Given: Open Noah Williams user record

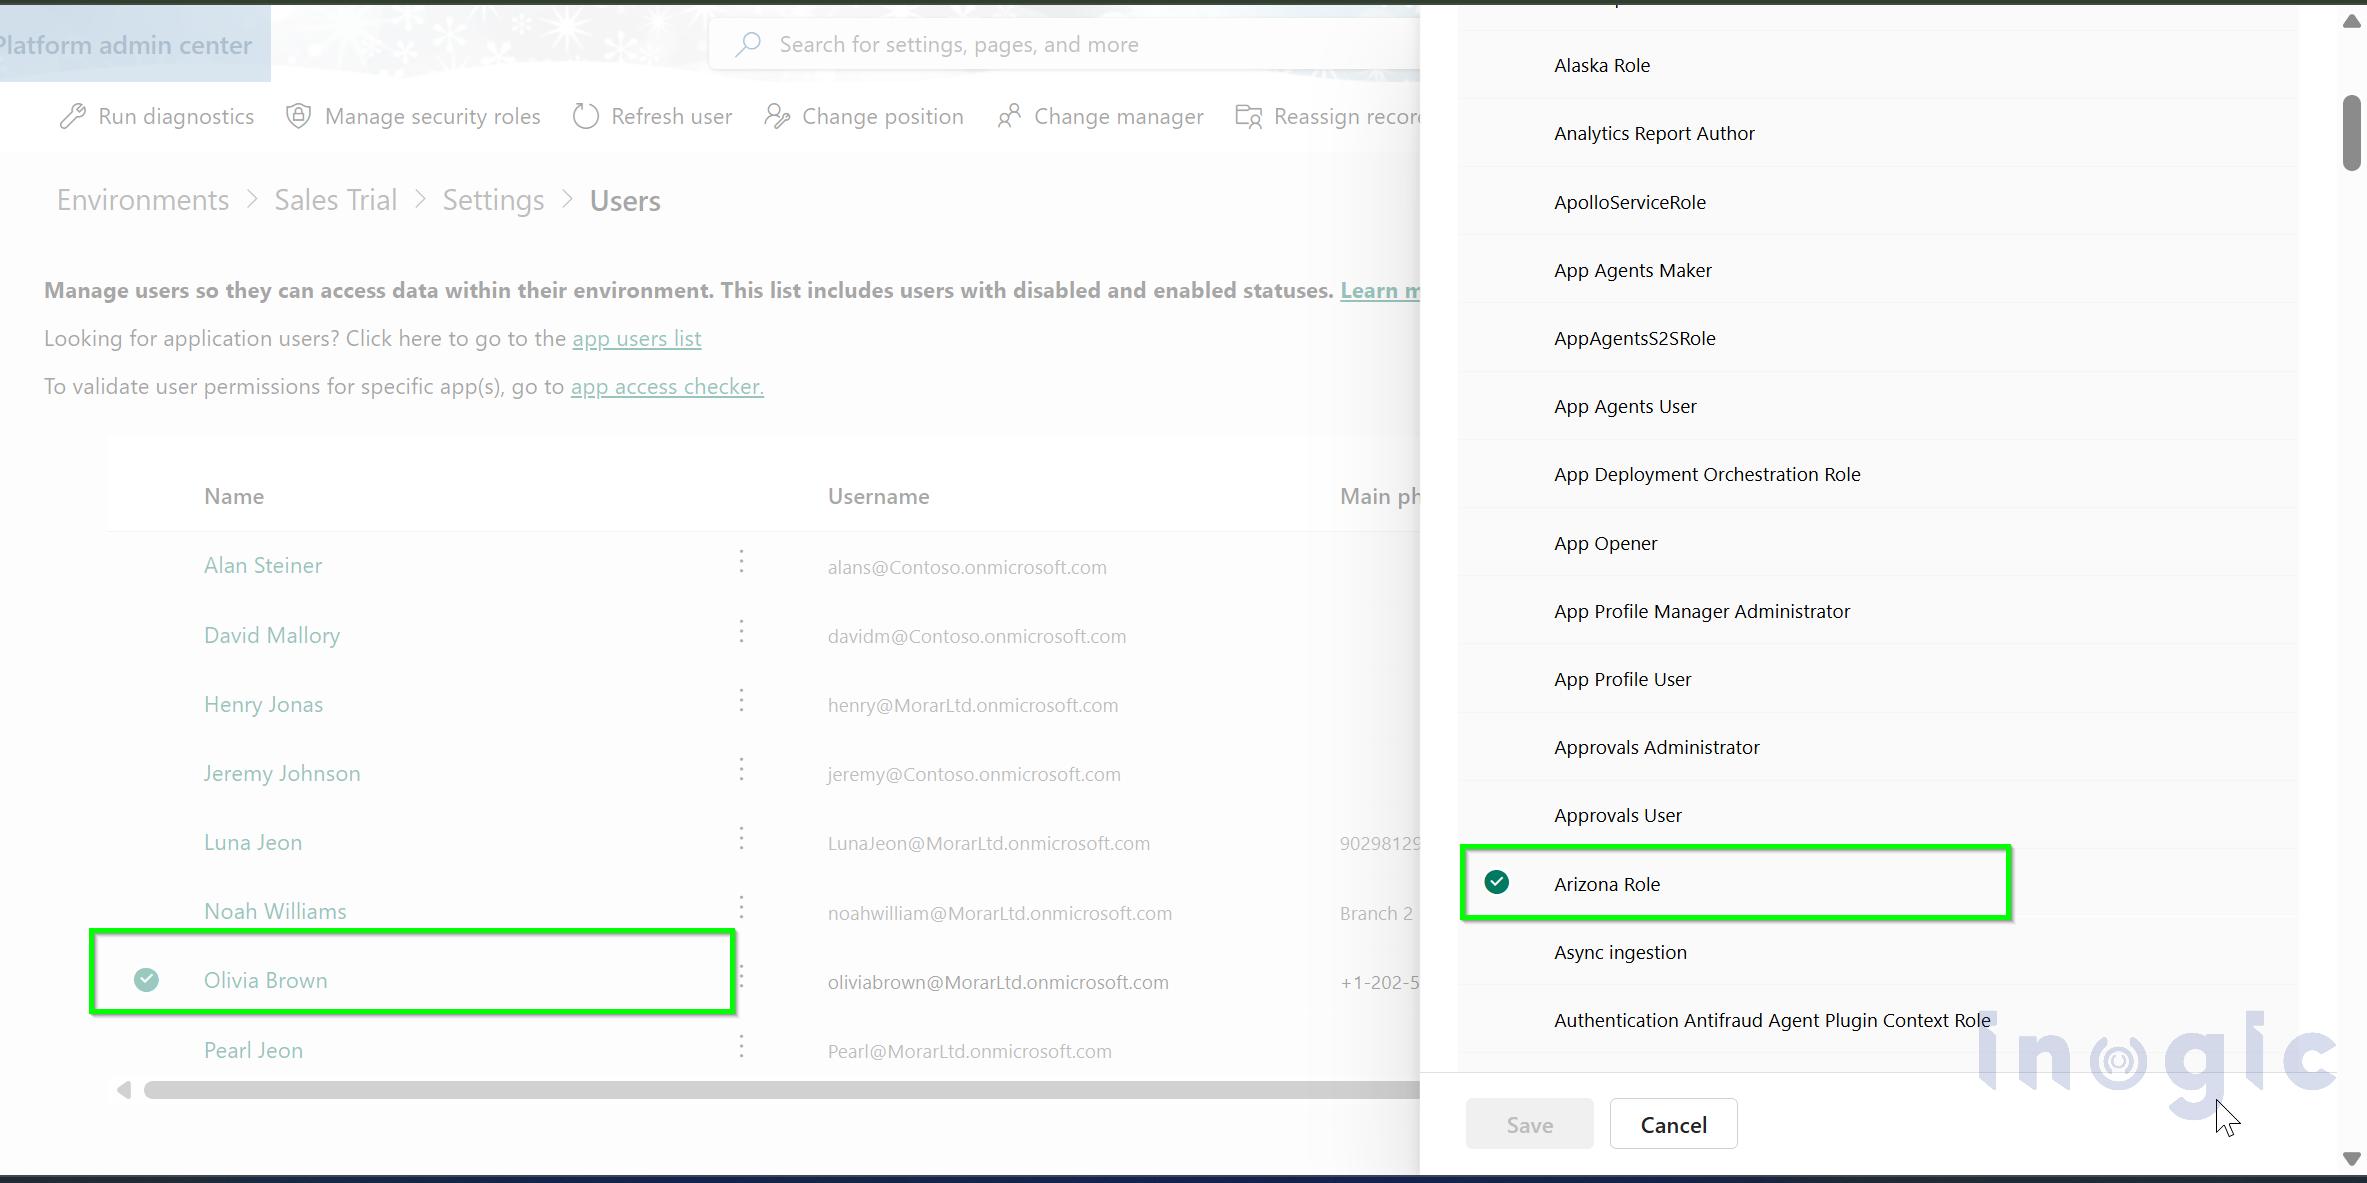Looking at the screenshot, I should (x=275, y=911).
